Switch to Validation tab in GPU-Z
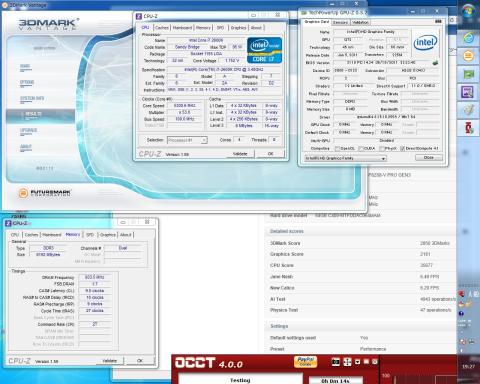 click(x=360, y=22)
